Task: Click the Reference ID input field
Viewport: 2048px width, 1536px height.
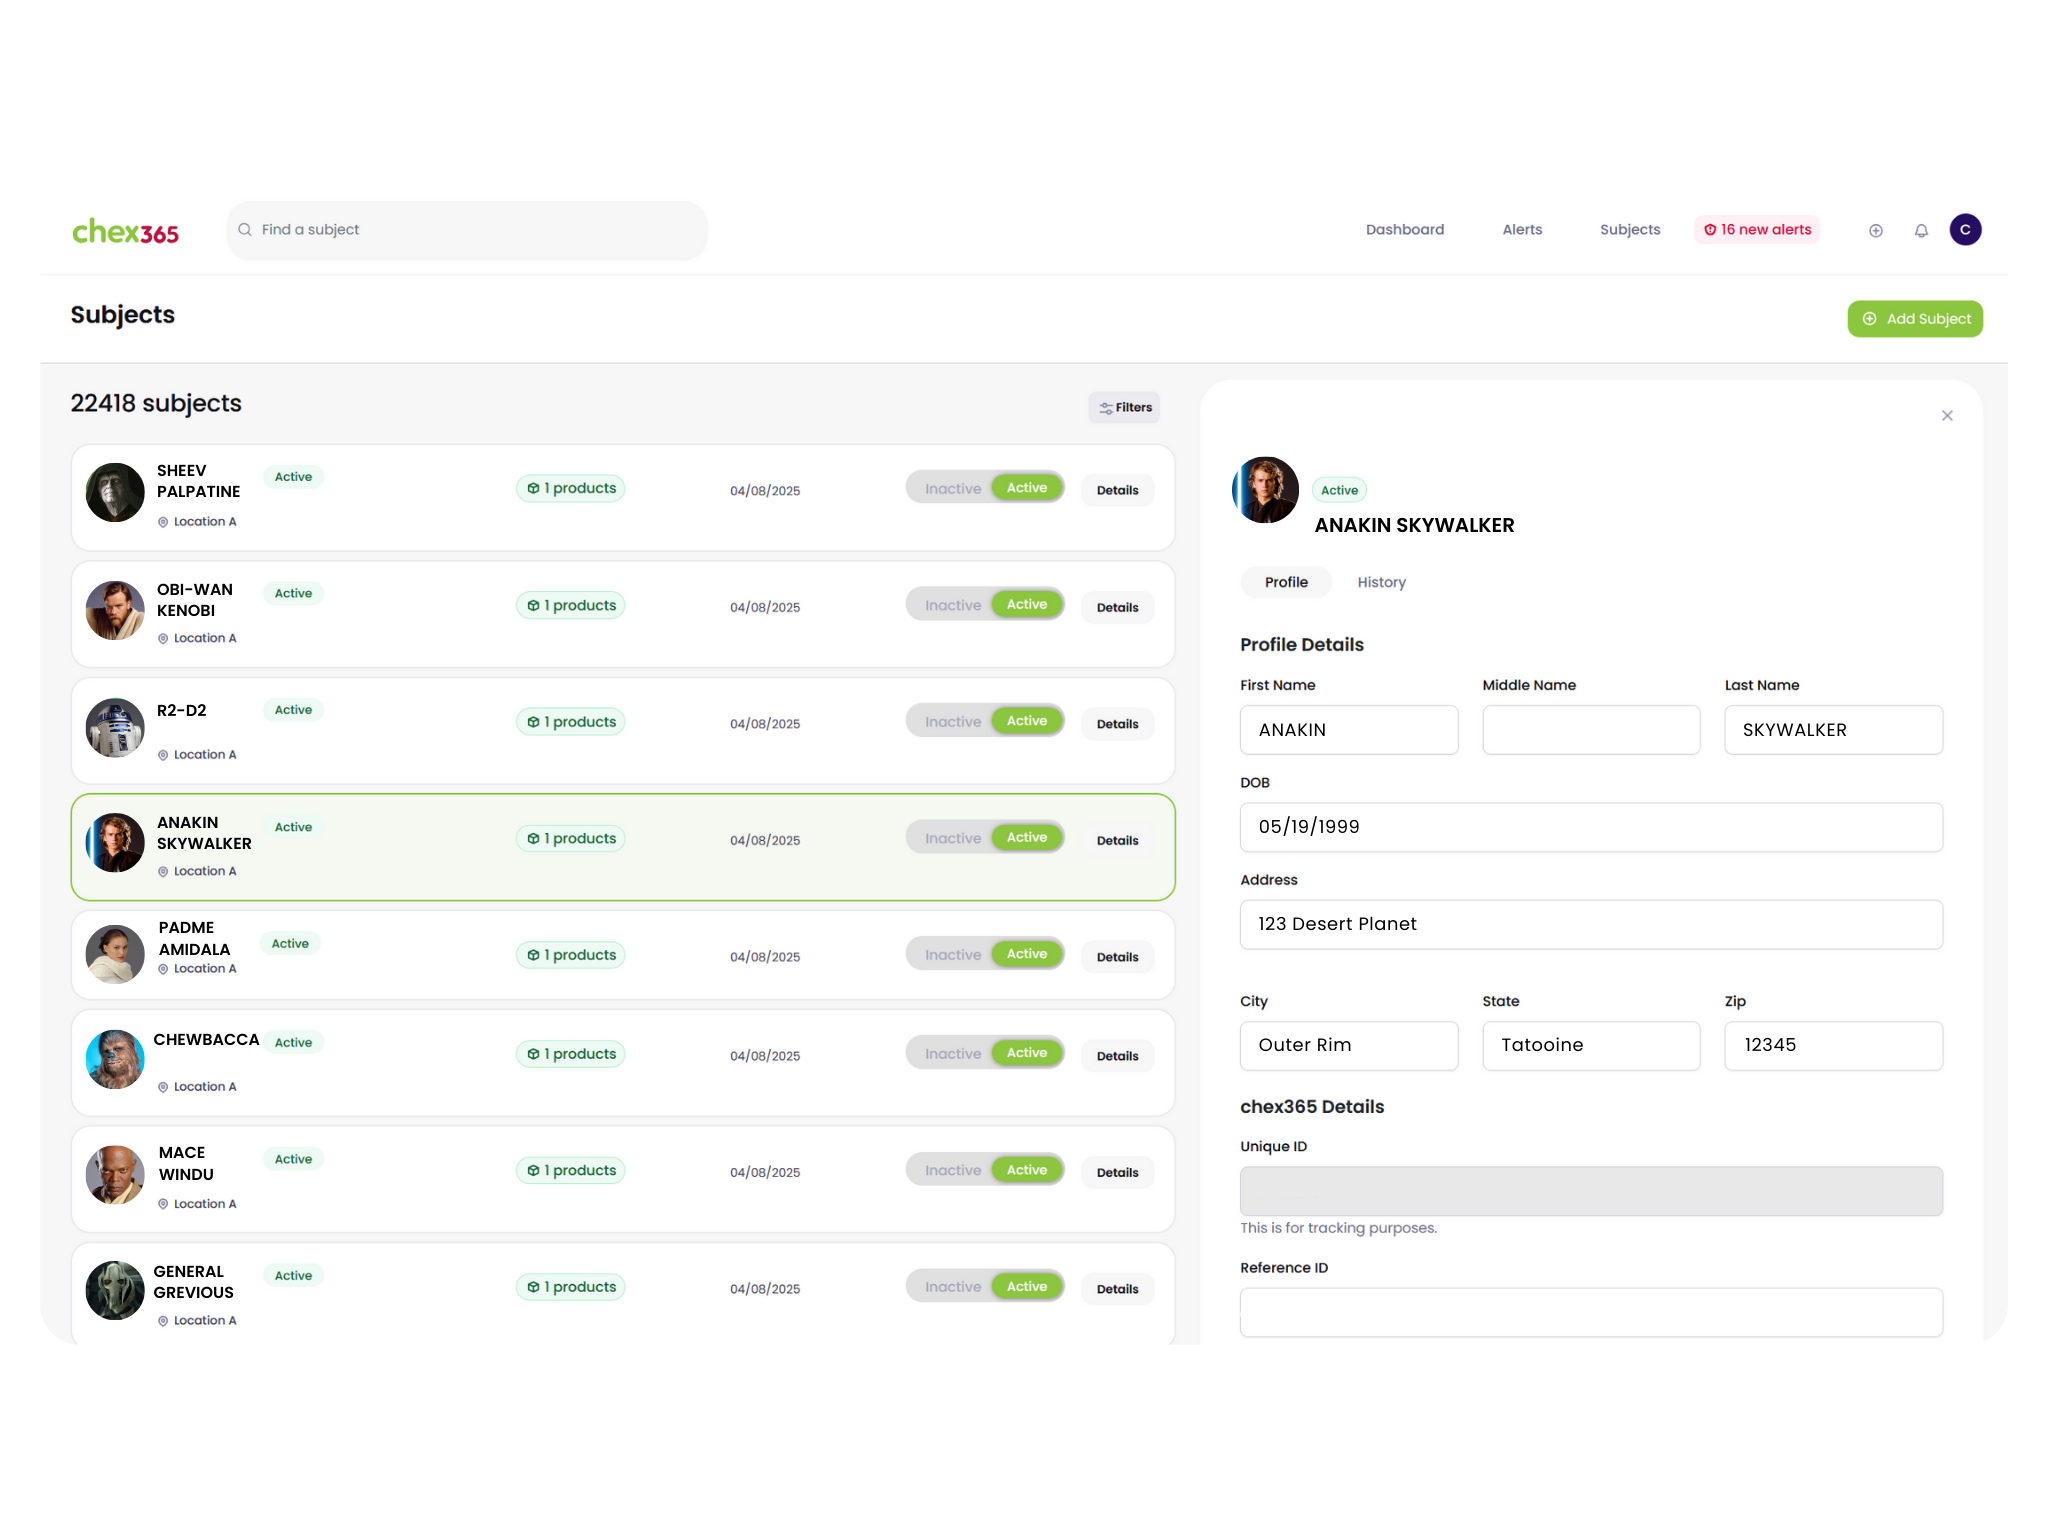Action: (1590, 1312)
